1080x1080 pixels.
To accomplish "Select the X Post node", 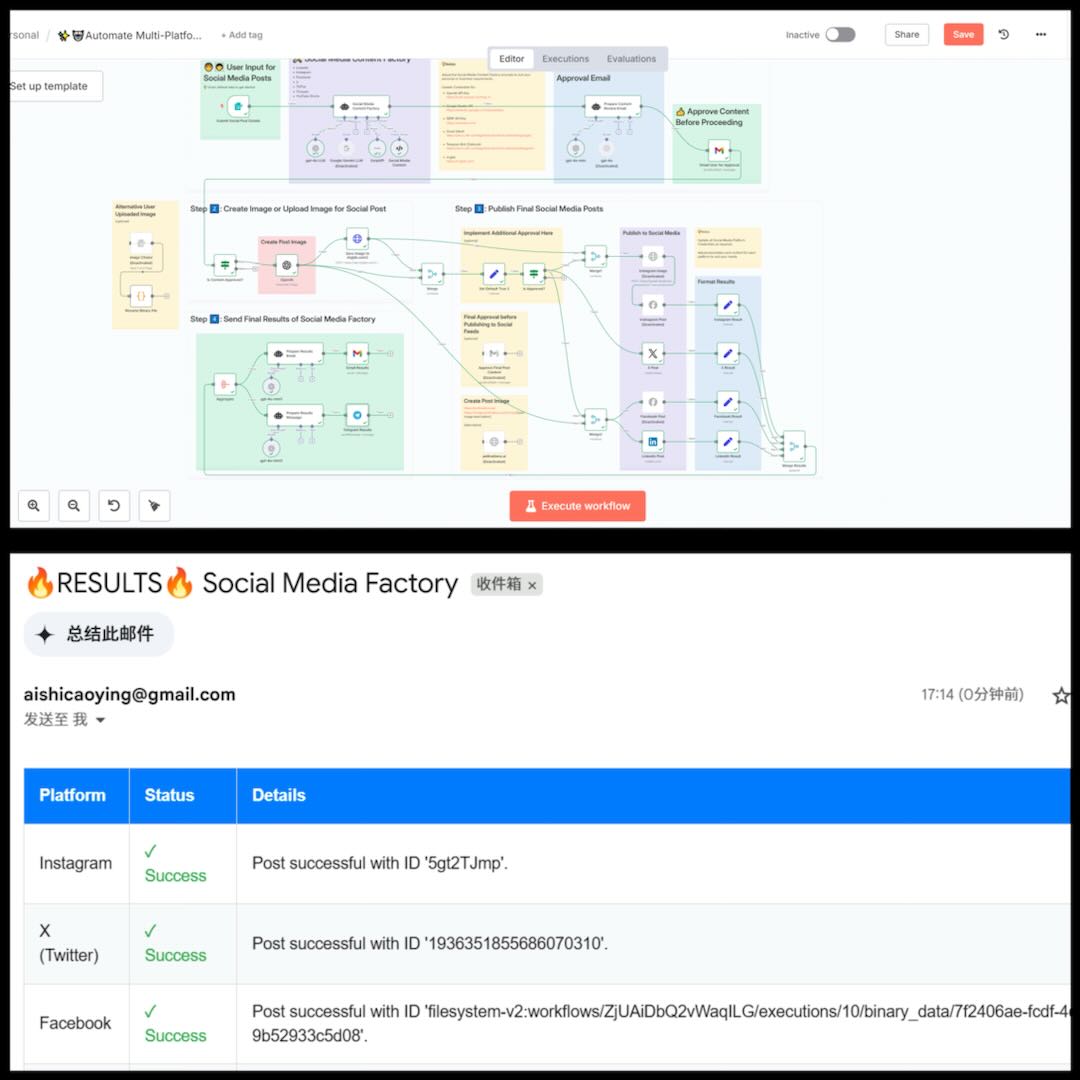I will click(653, 354).
